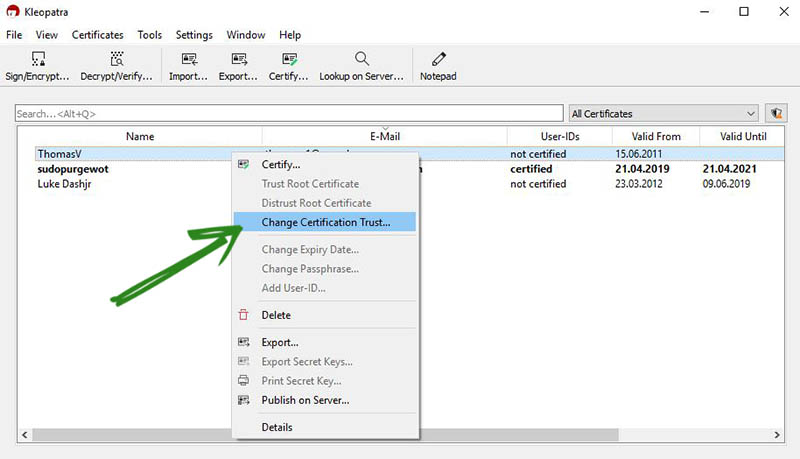Open the Decrypt/Verify tool
Viewport: 800px width, 459px height.
pos(116,66)
